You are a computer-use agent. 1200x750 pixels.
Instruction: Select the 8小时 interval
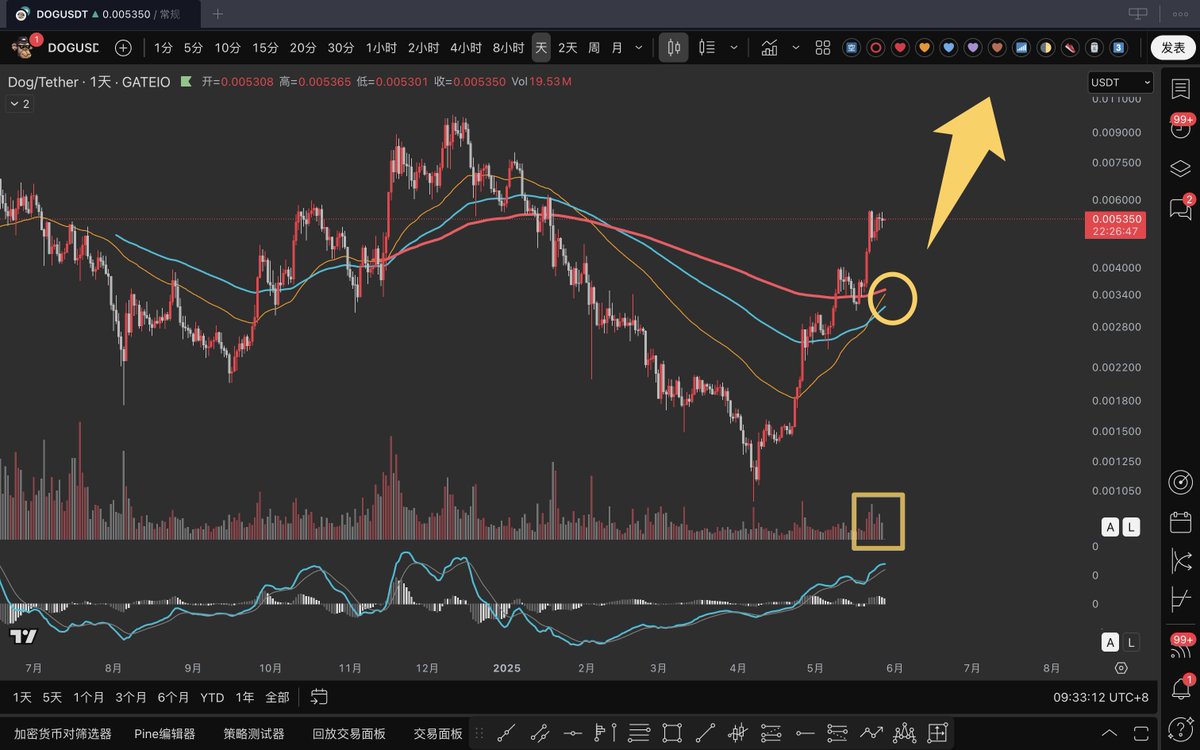coord(509,47)
